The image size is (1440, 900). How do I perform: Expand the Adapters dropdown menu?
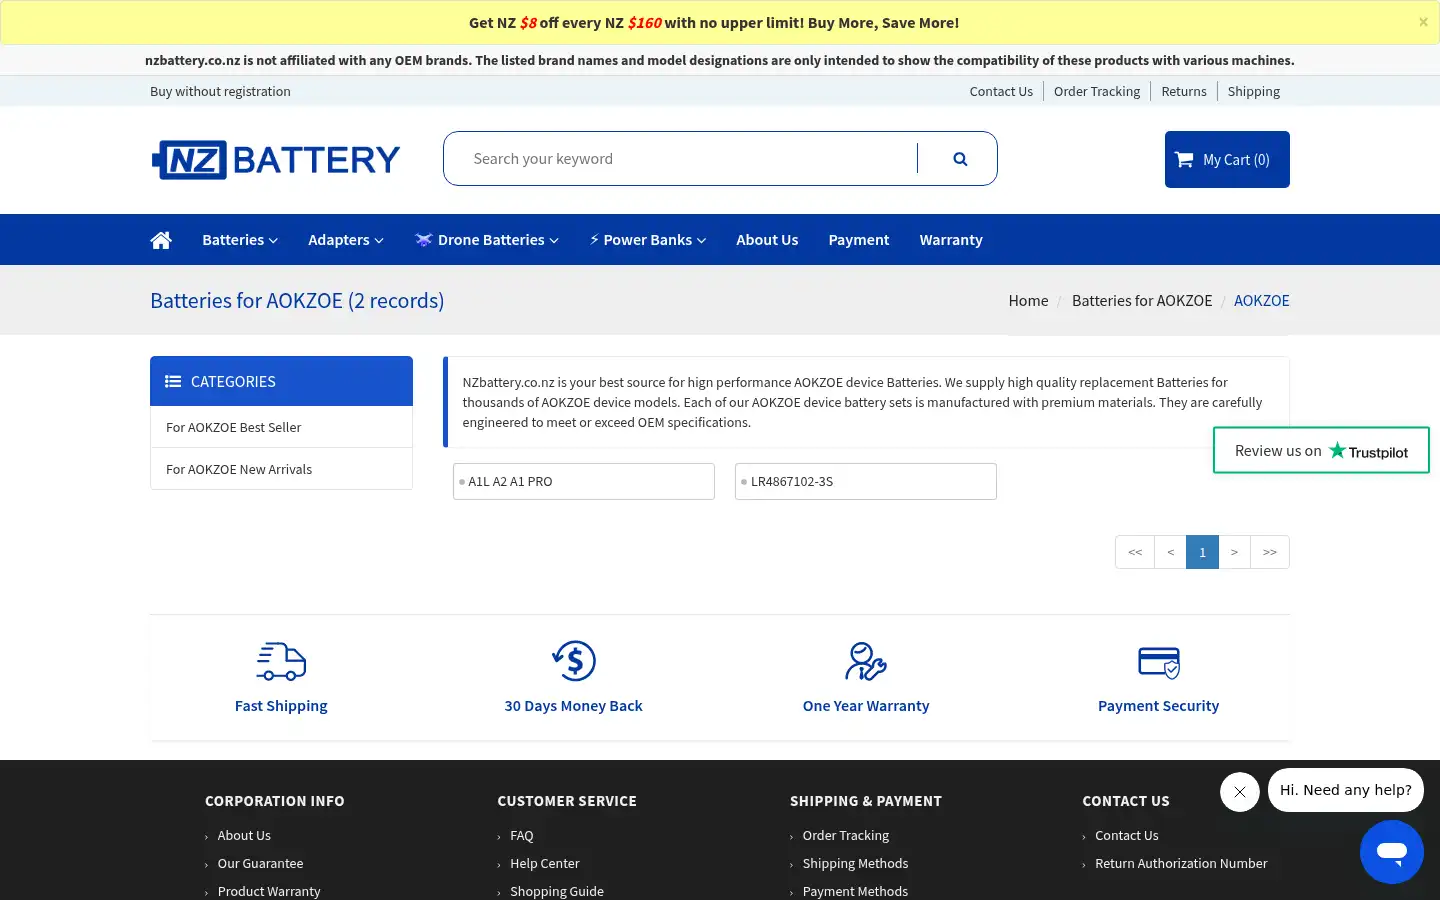coord(346,240)
